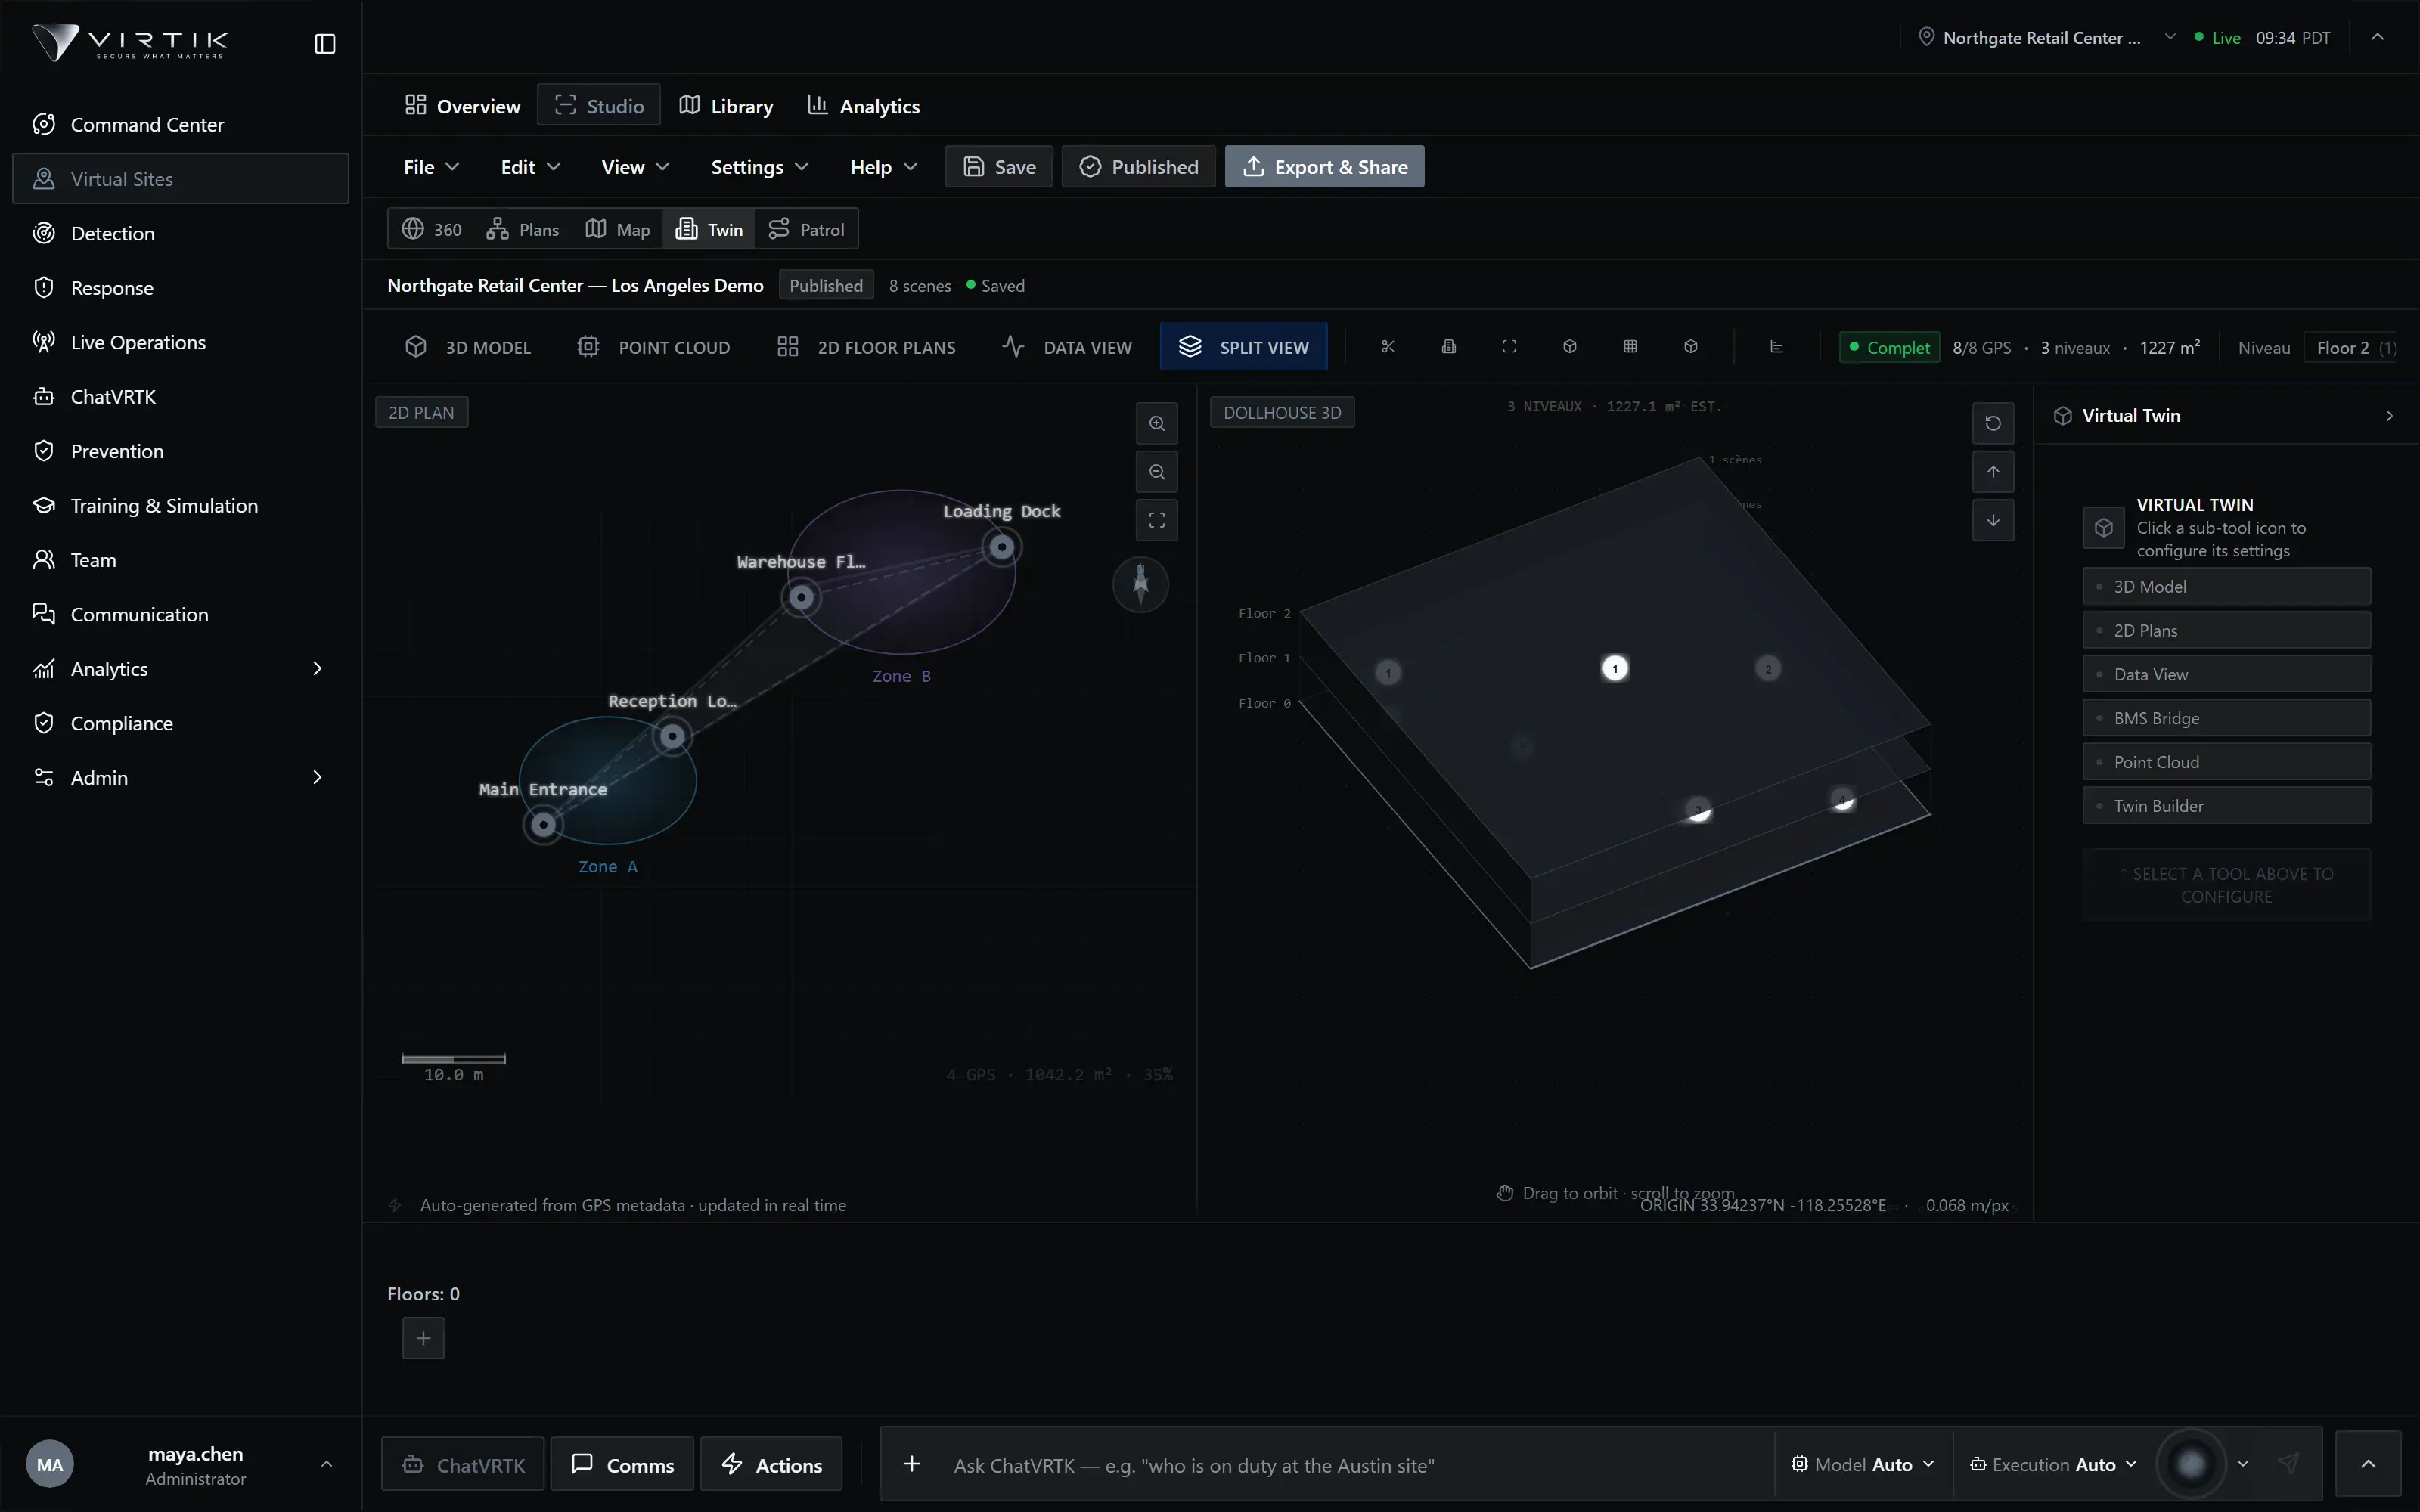Screen dimensions: 2420x1512
Task: Toggle the Published status button
Action: tap(1138, 167)
